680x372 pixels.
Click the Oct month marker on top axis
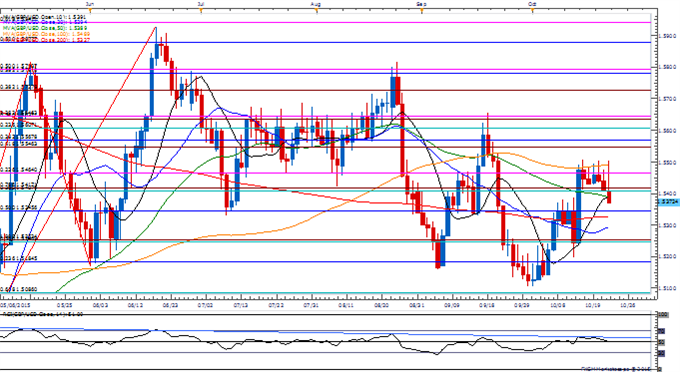(532, 4)
